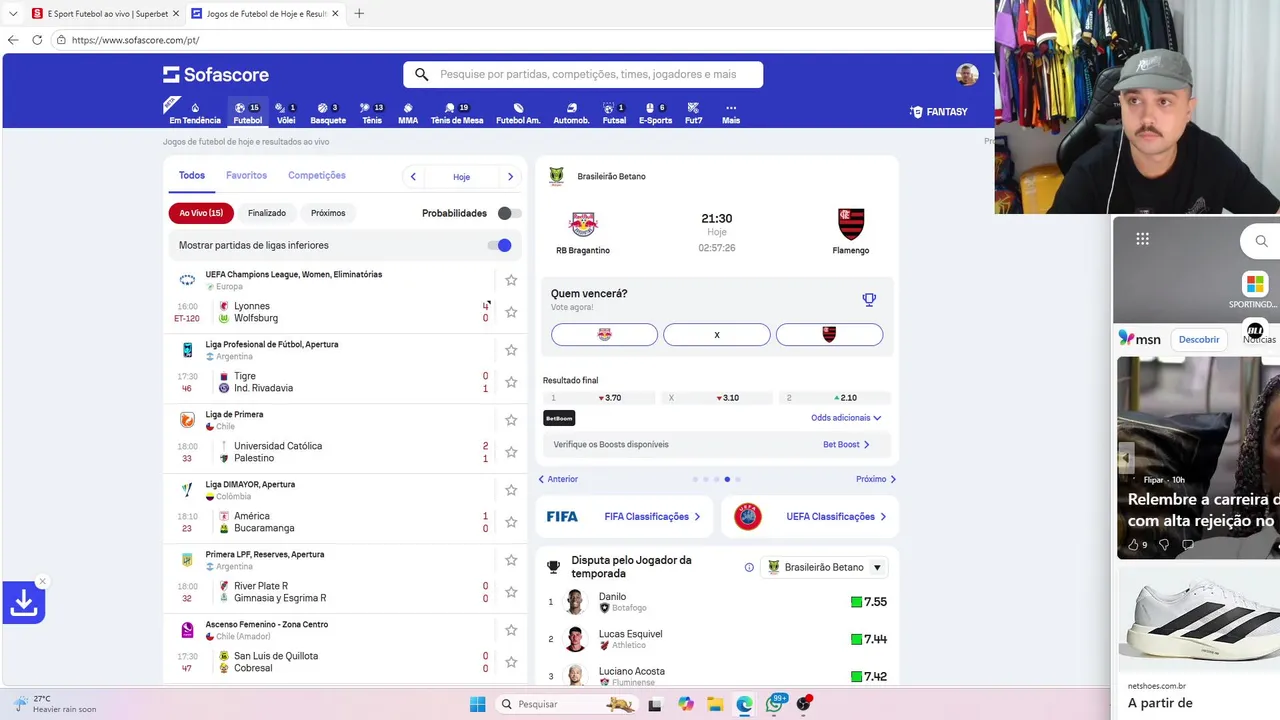The height and width of the screenshot is (720, 1280).
Task: Open the Futebol sport category
Action: (247, 113)
